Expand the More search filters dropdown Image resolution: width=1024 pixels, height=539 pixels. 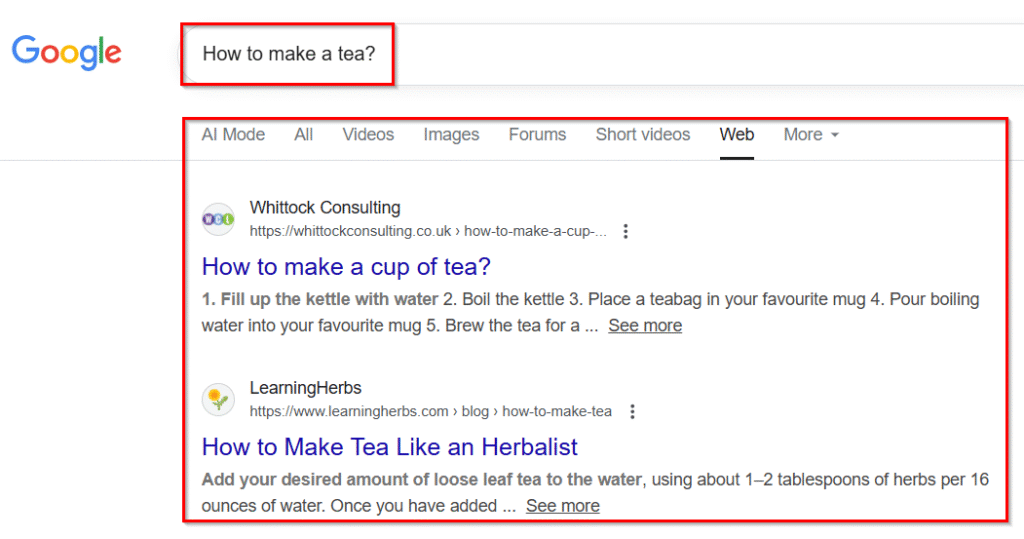(x=811, y=135)
